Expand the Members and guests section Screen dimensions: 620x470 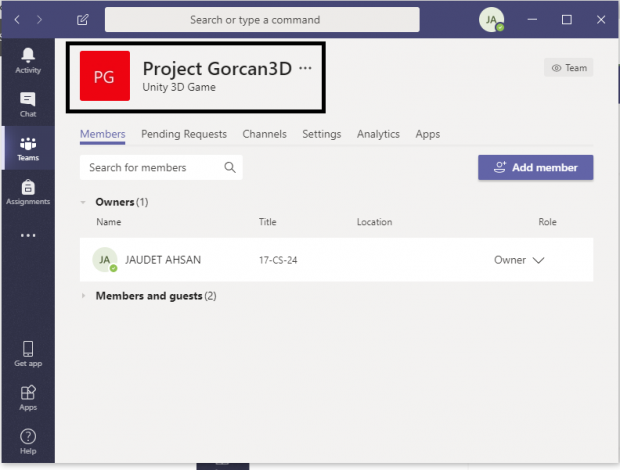(x=83, y=296)
